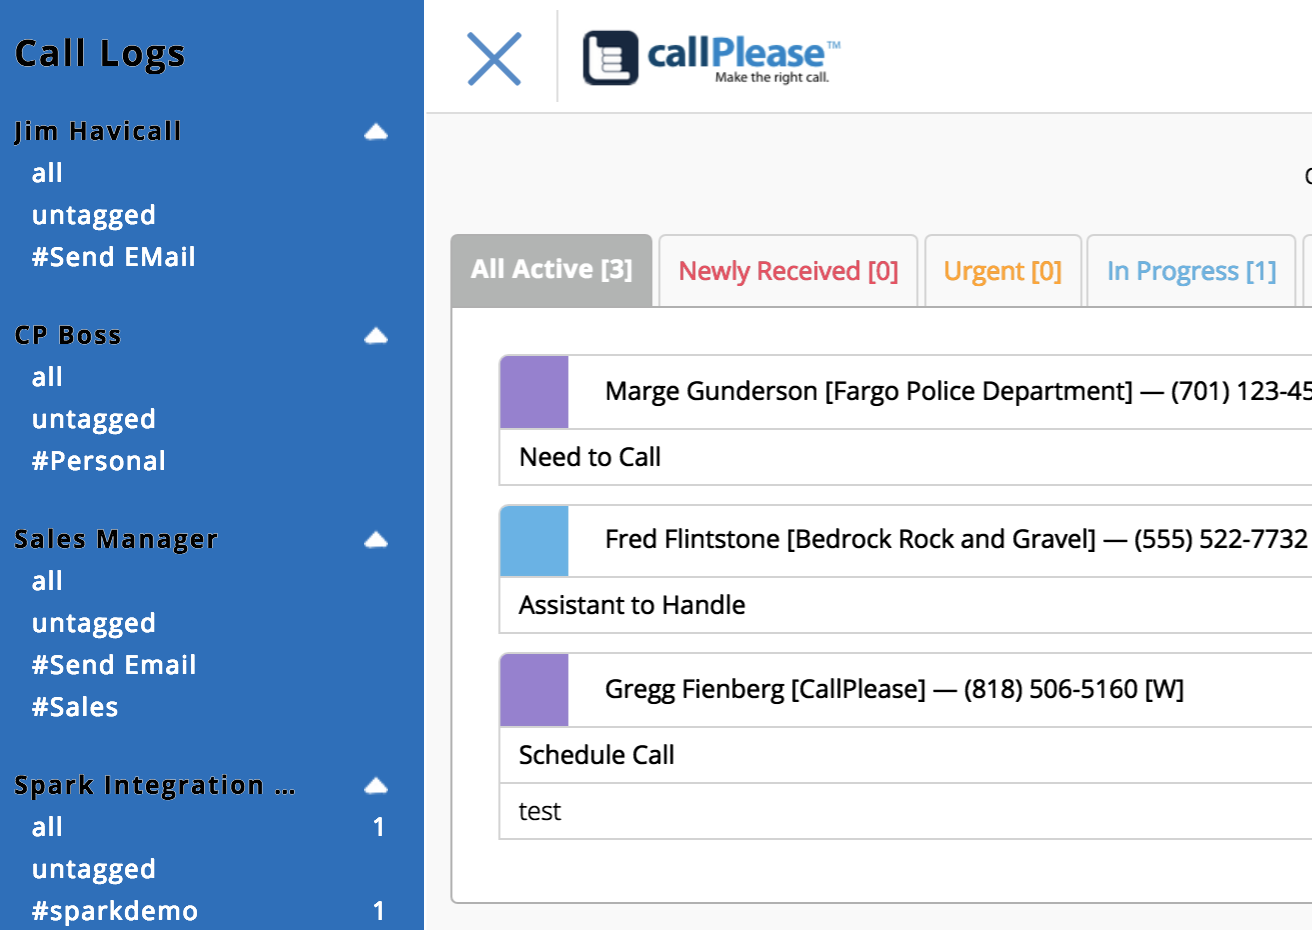The image size is (1312, 930).
Task: Click the Need to Call status on Marge's entry
Action: pyautogui.click(x=589, y=457)
